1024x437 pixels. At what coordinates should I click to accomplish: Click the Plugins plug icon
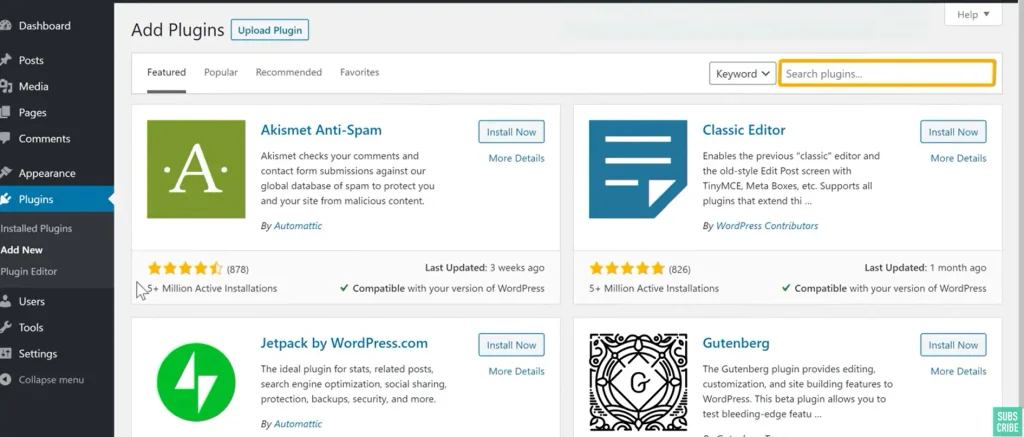tap(6, 199)
